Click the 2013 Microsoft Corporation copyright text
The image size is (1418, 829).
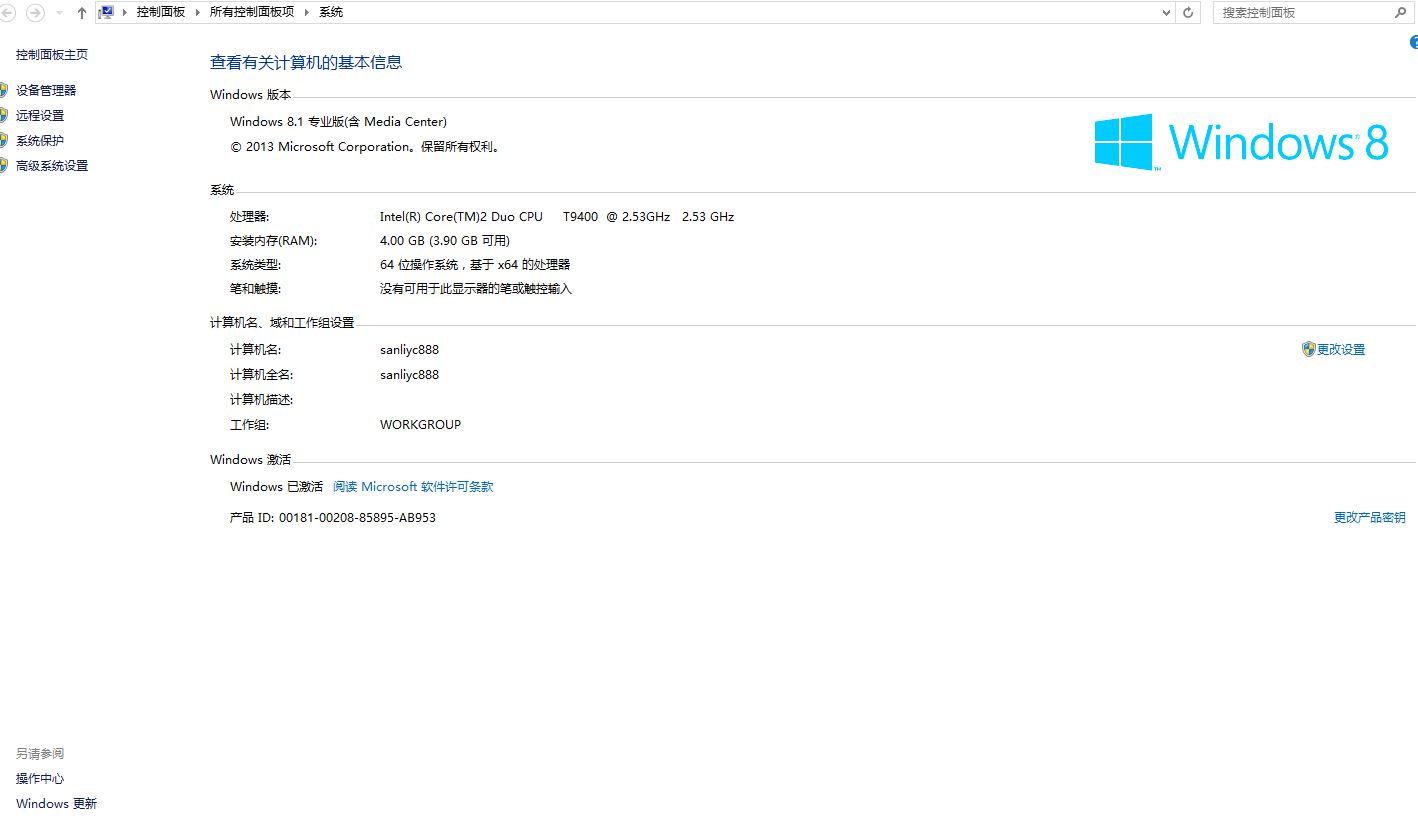[x=365, y=147]
